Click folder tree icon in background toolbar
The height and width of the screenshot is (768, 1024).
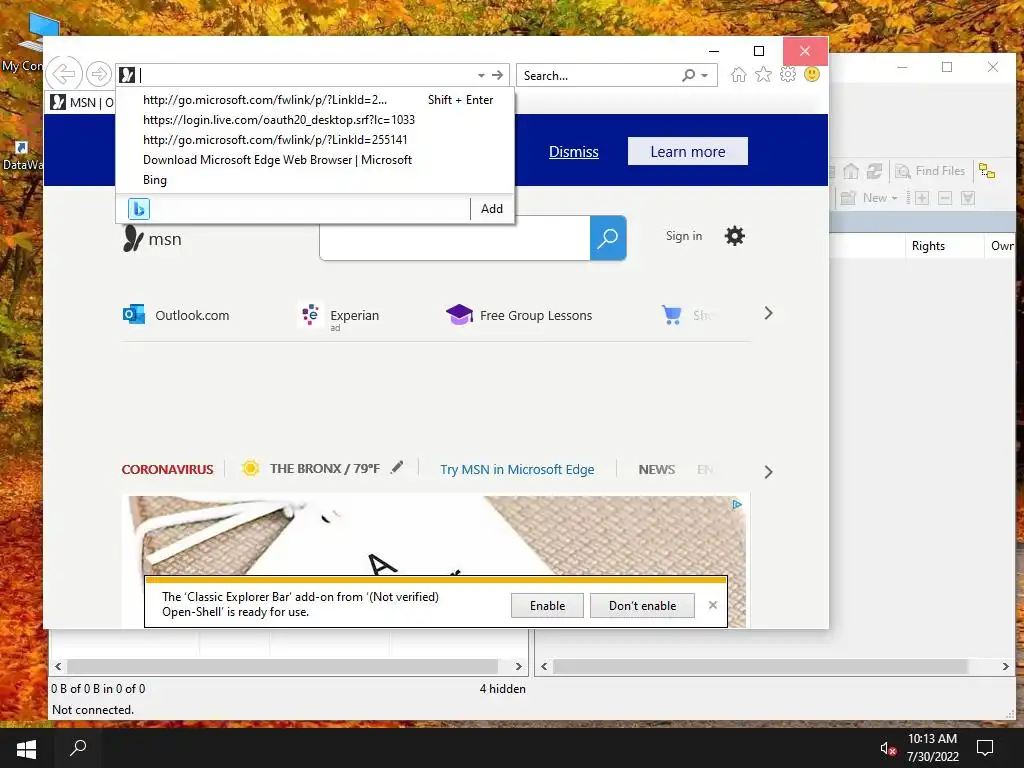point(987,171)
